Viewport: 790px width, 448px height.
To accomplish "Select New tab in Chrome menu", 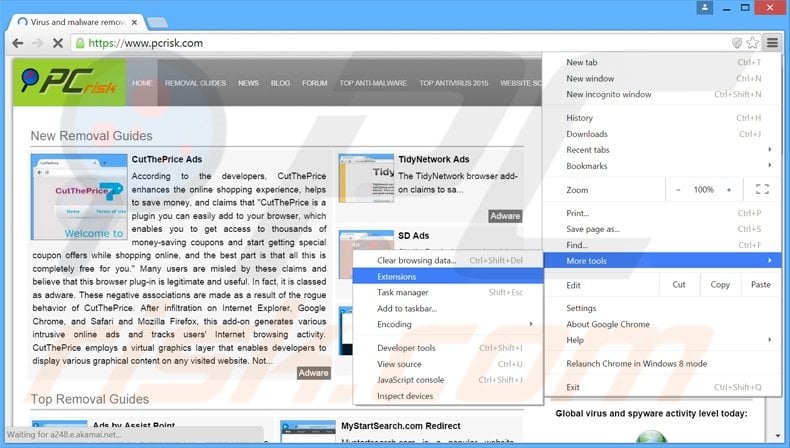I will 663,62.
